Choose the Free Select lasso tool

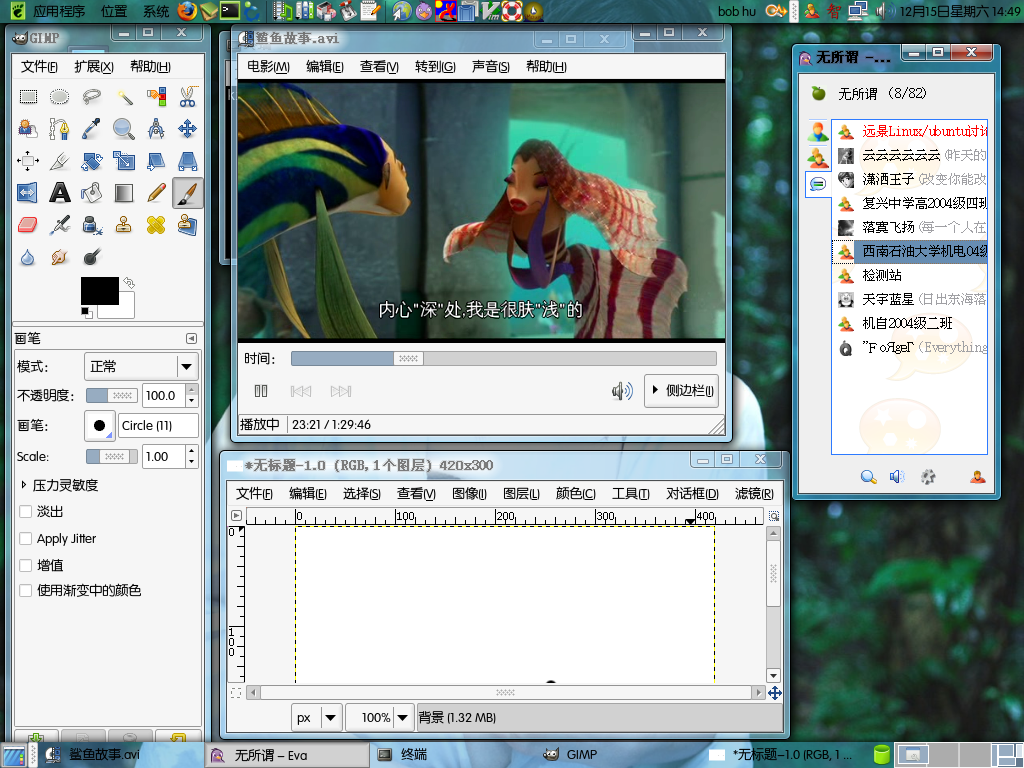click(91, 97)
